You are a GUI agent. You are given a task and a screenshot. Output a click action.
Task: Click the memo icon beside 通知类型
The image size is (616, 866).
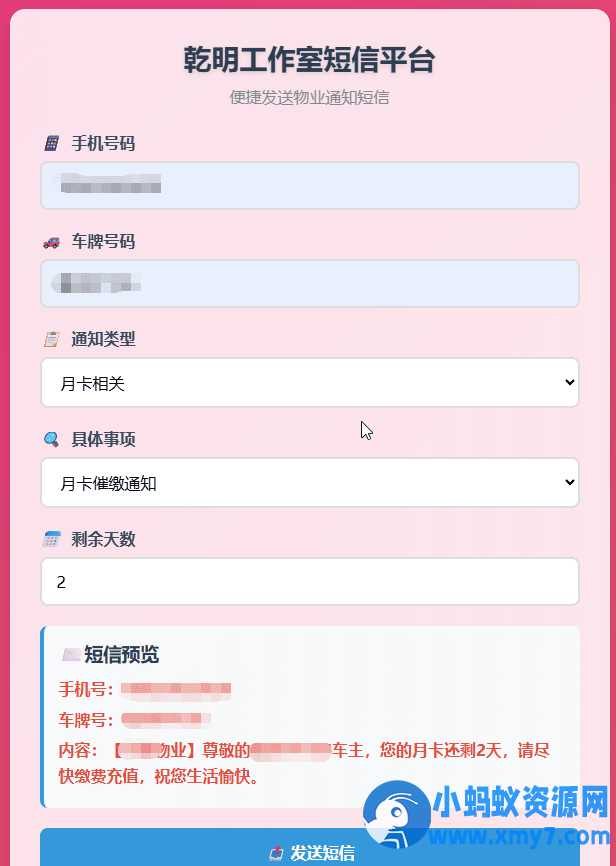(50, 339)
